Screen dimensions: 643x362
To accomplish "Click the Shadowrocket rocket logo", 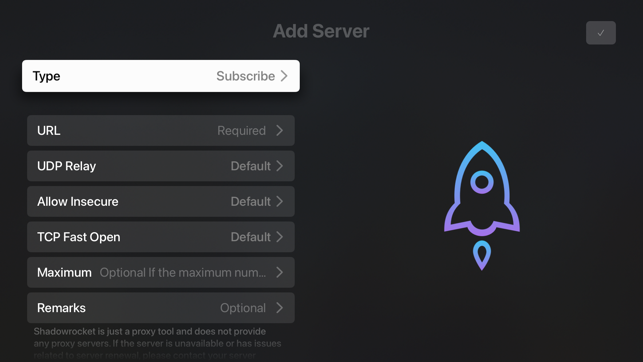I will point(482,205).
